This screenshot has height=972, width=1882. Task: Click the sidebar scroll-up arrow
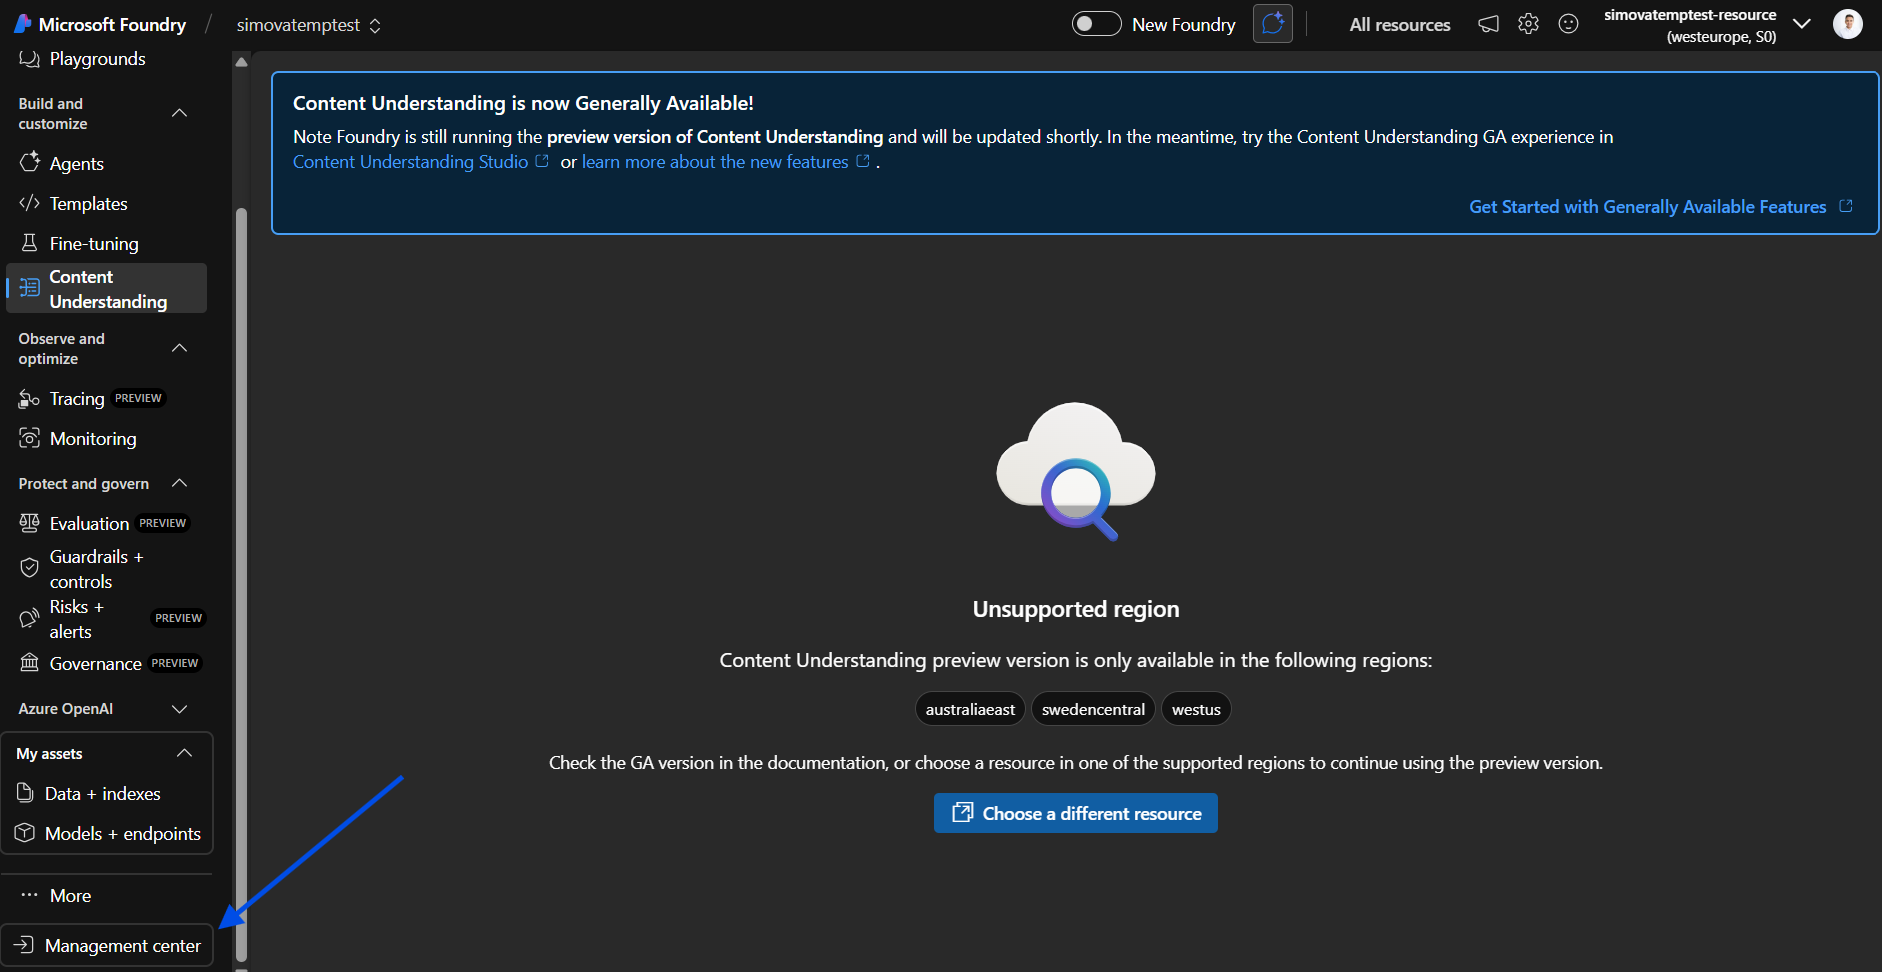pyautogui.click(x=241, y=62)
